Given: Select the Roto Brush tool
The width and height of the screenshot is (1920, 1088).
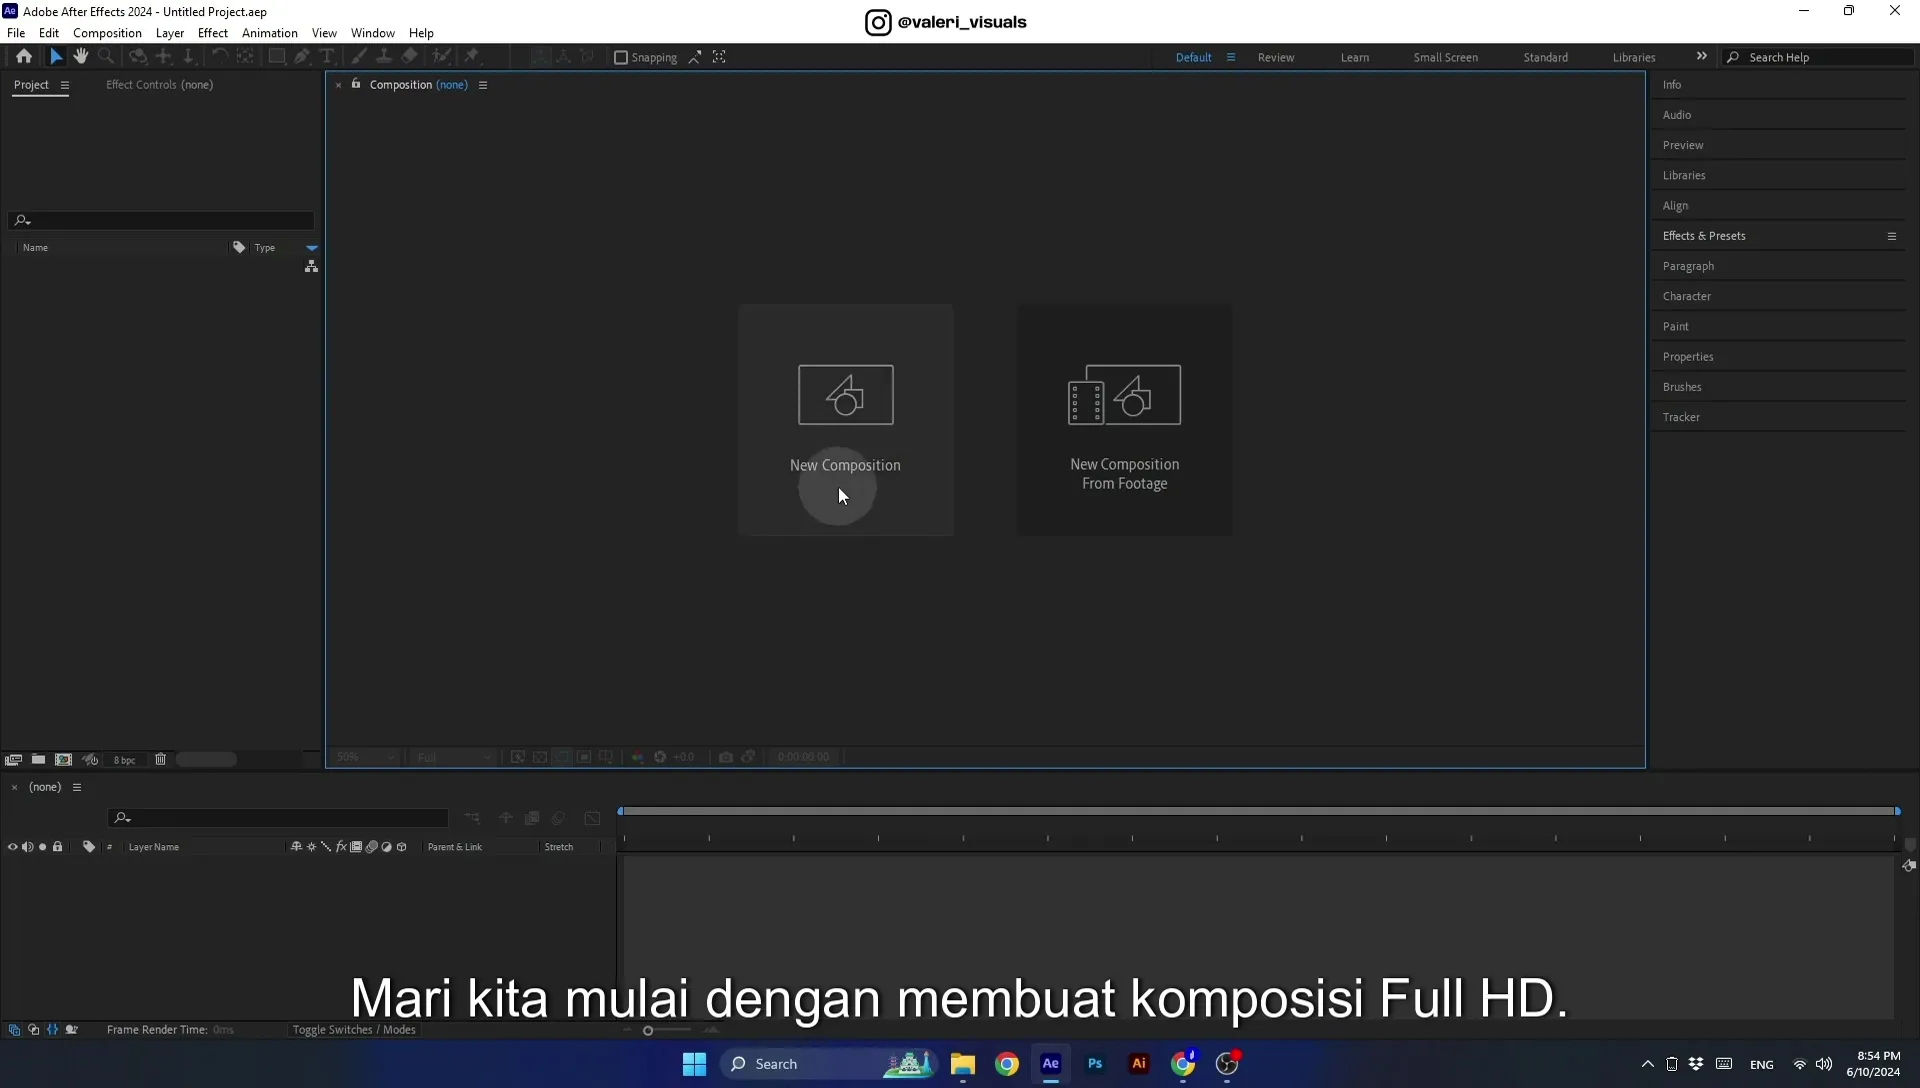Looking at the screenshot, I should [441, 57].
